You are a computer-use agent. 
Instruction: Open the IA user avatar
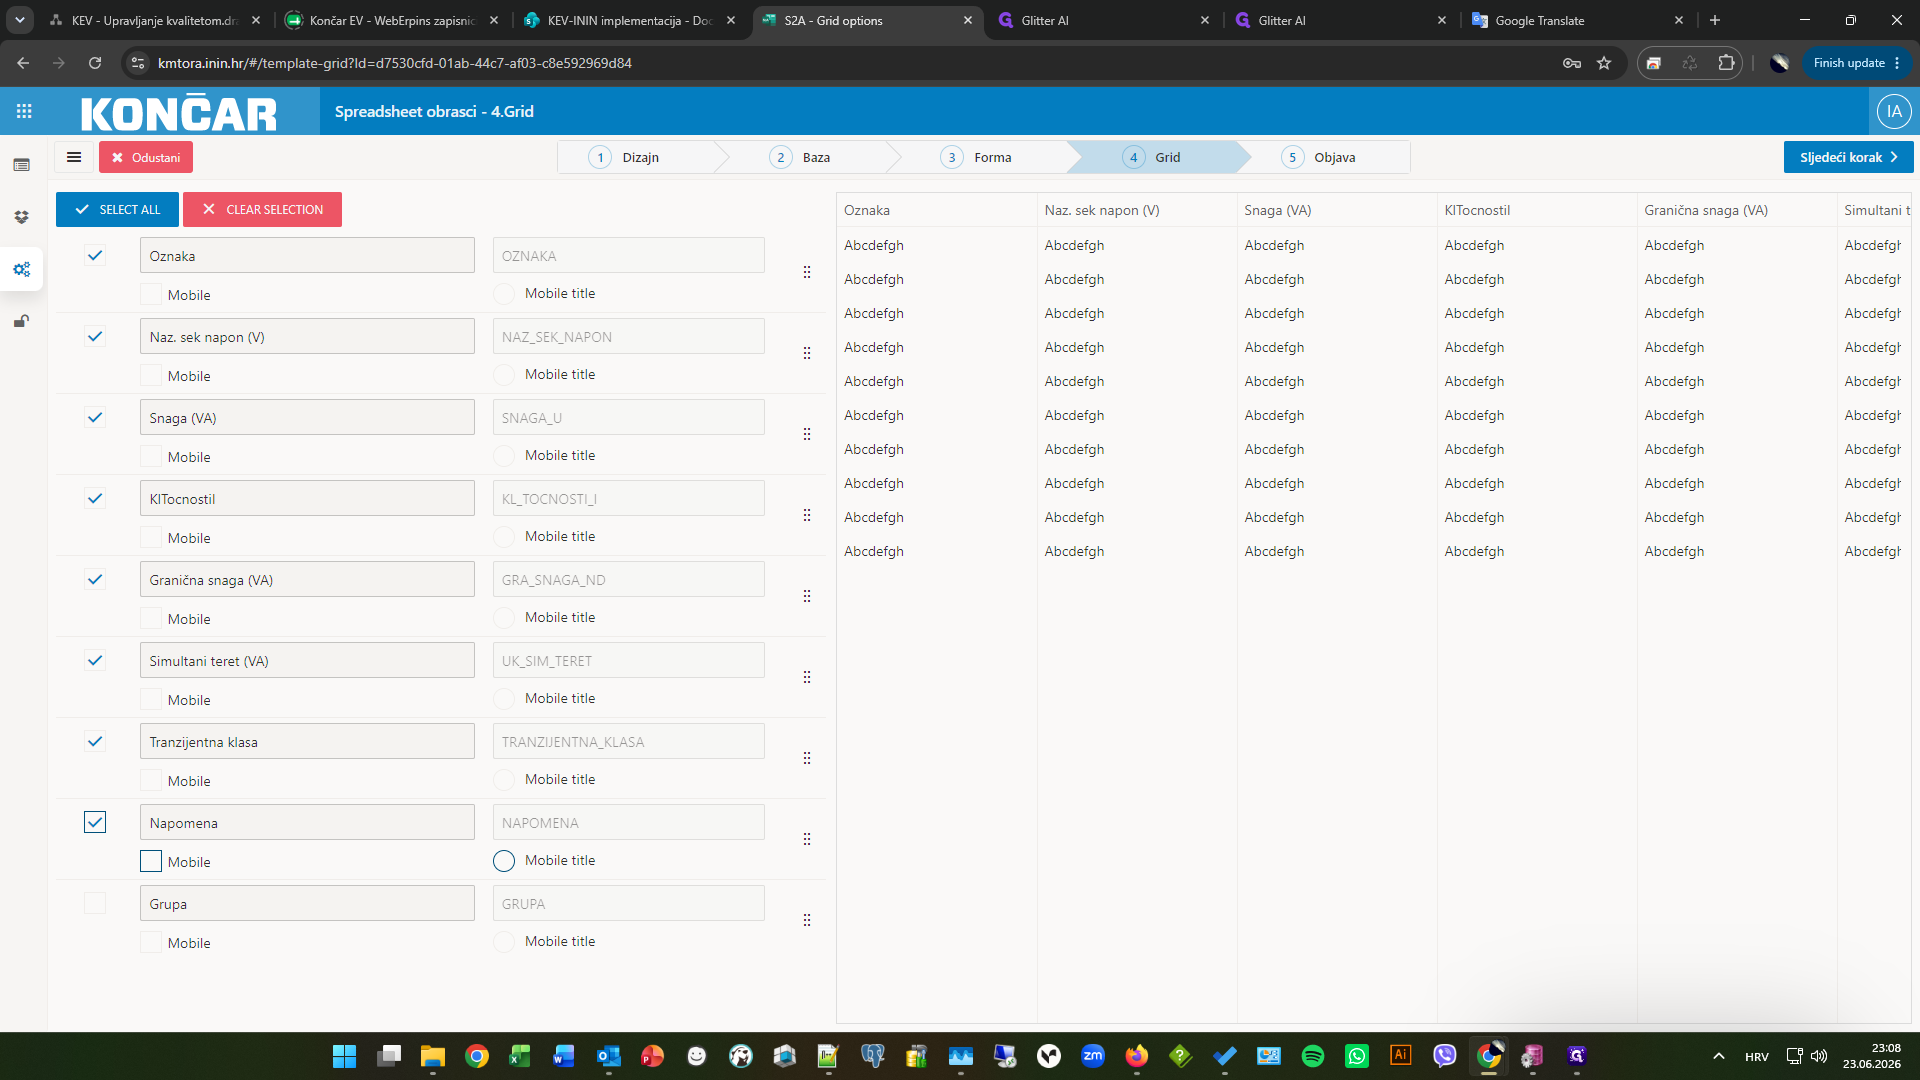pyautogui.click(x=1894, y=111)
